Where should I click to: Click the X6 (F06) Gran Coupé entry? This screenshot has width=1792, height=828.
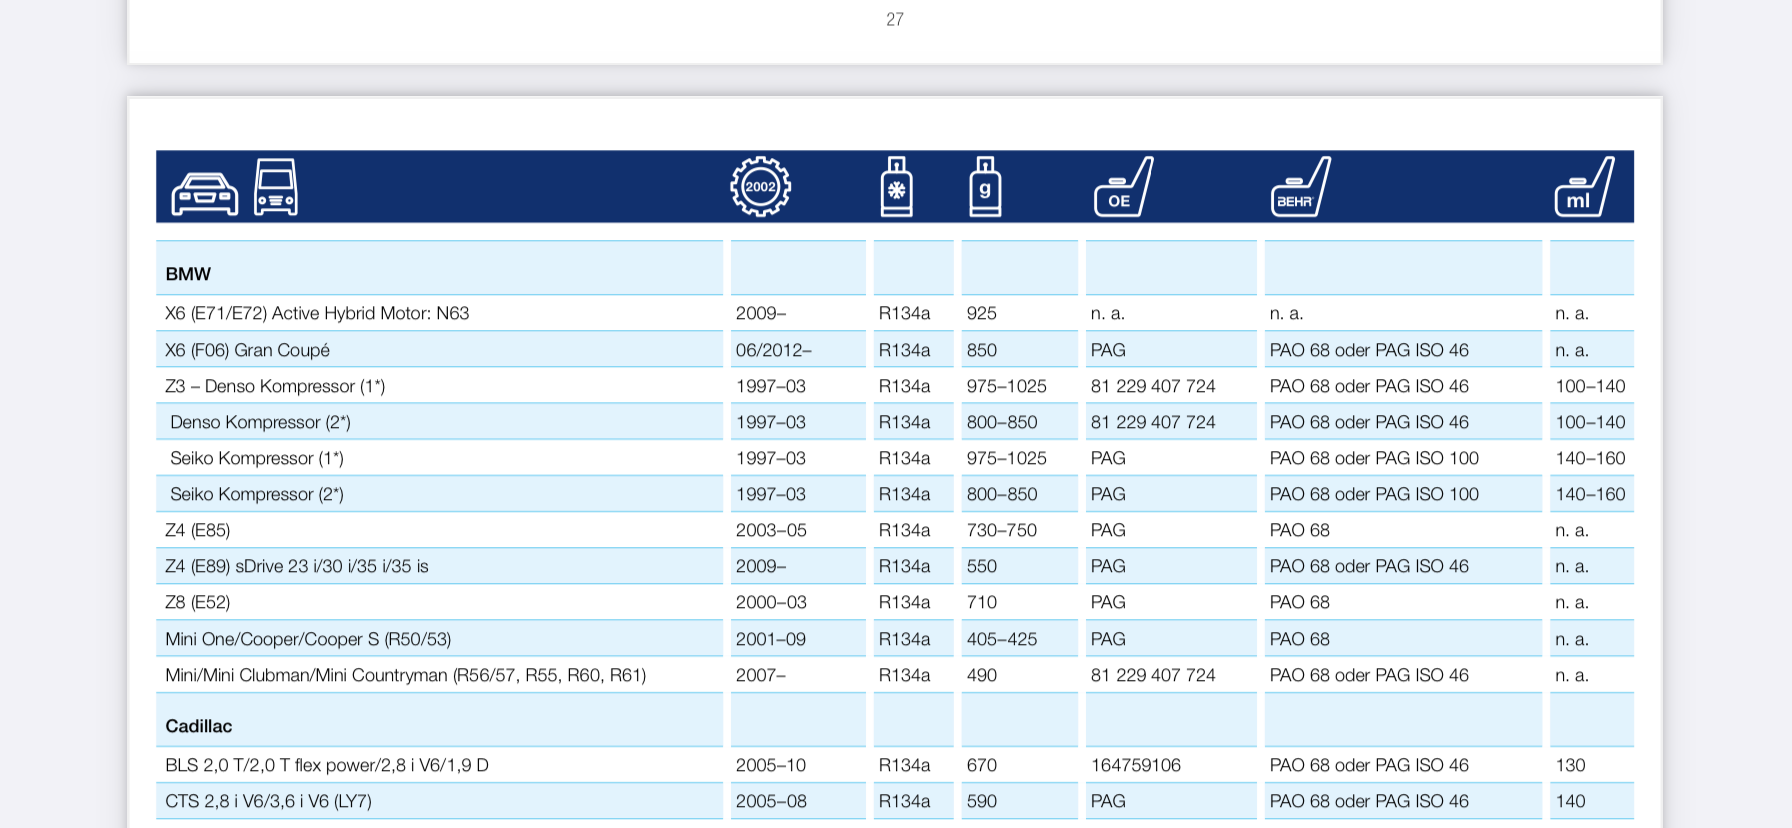(x=247, y=350)
